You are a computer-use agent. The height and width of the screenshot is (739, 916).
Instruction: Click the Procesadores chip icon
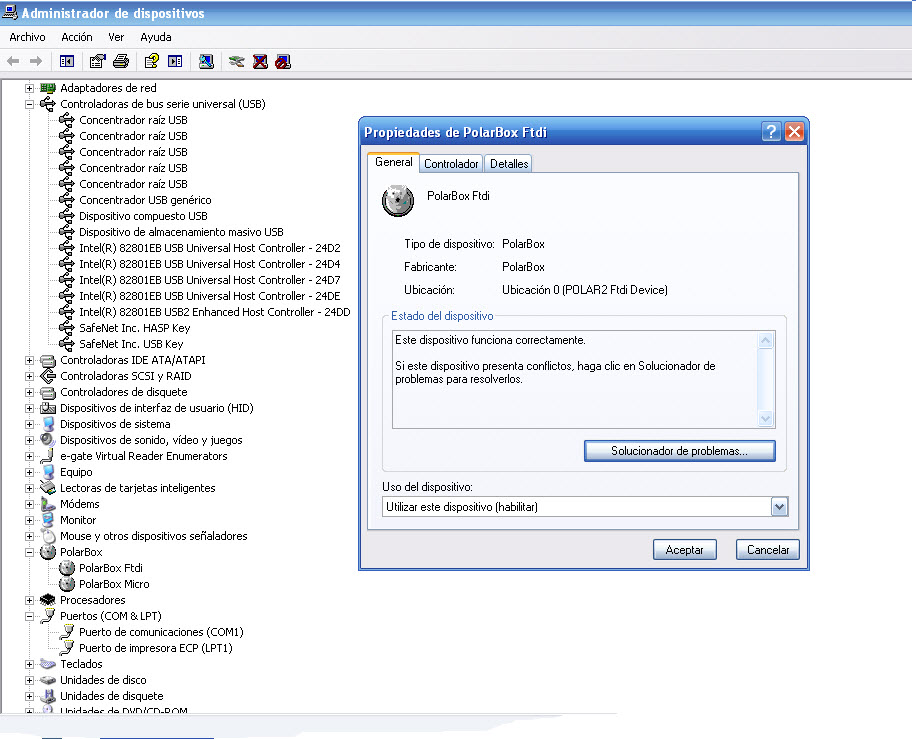click(48, 600)
